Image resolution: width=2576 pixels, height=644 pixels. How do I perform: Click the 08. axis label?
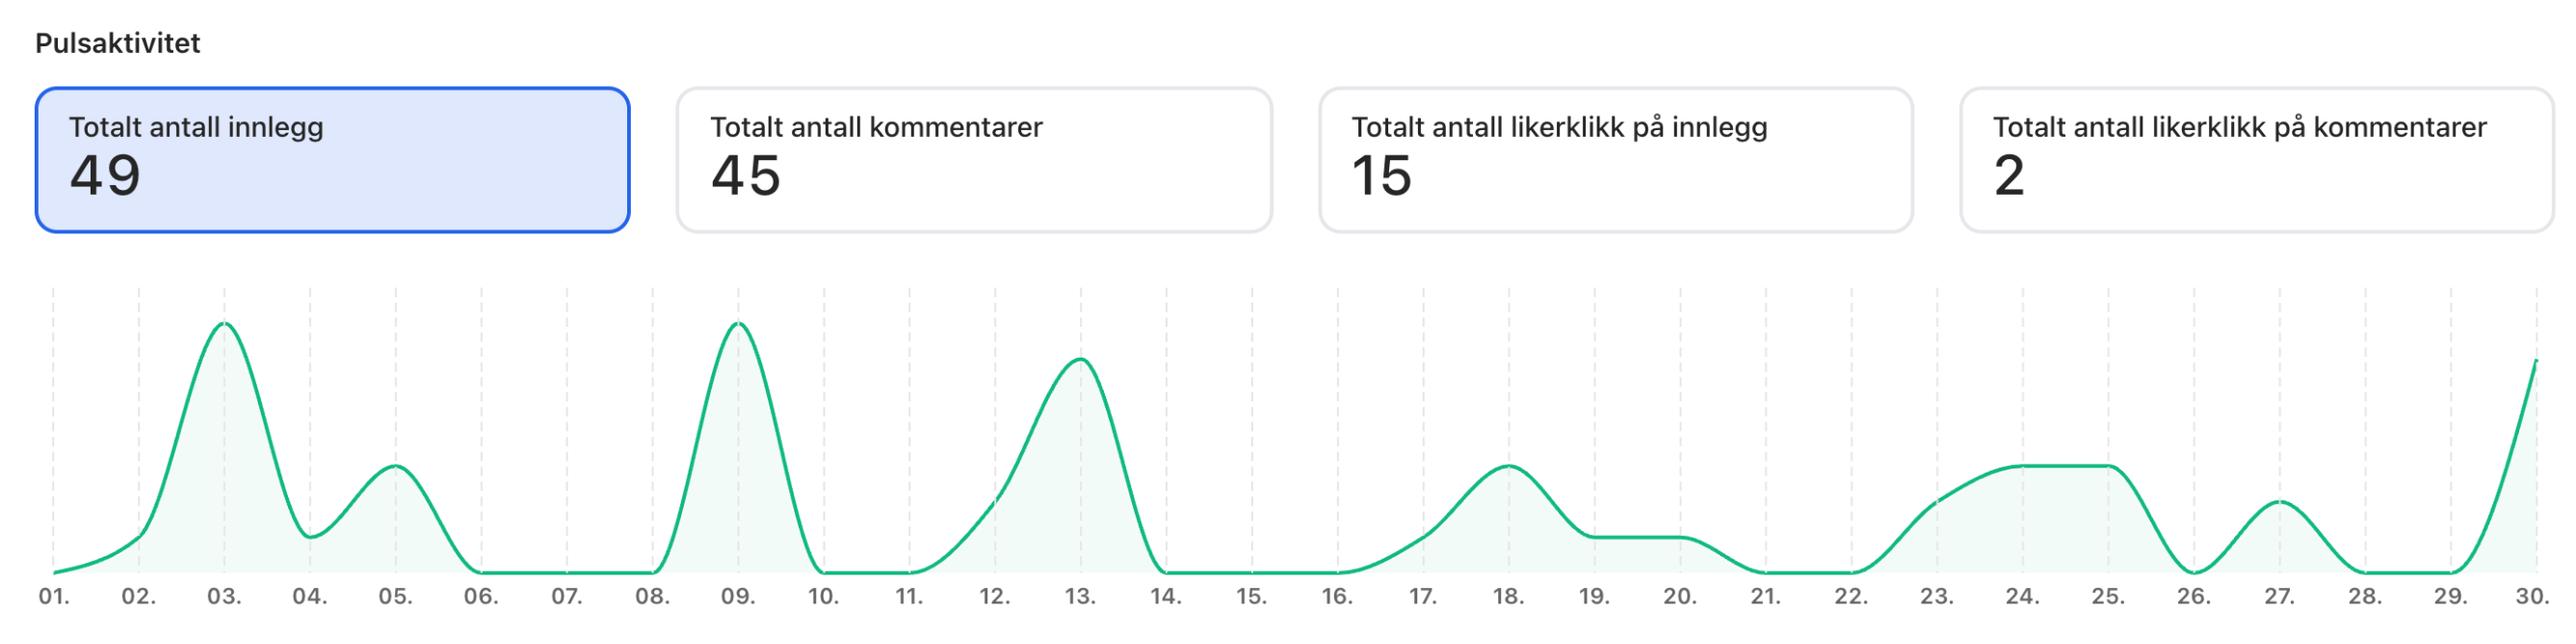(653, 597)
